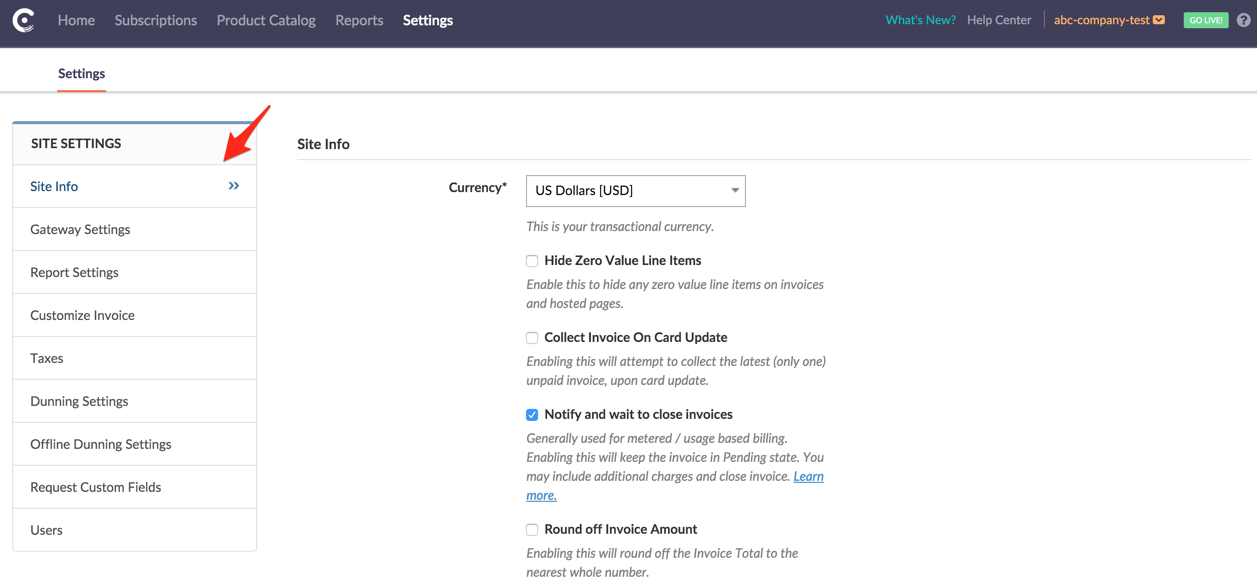Open the Product Catalog menu
The width and height of the screenshot is (1257, 584).
pos(266,20)
